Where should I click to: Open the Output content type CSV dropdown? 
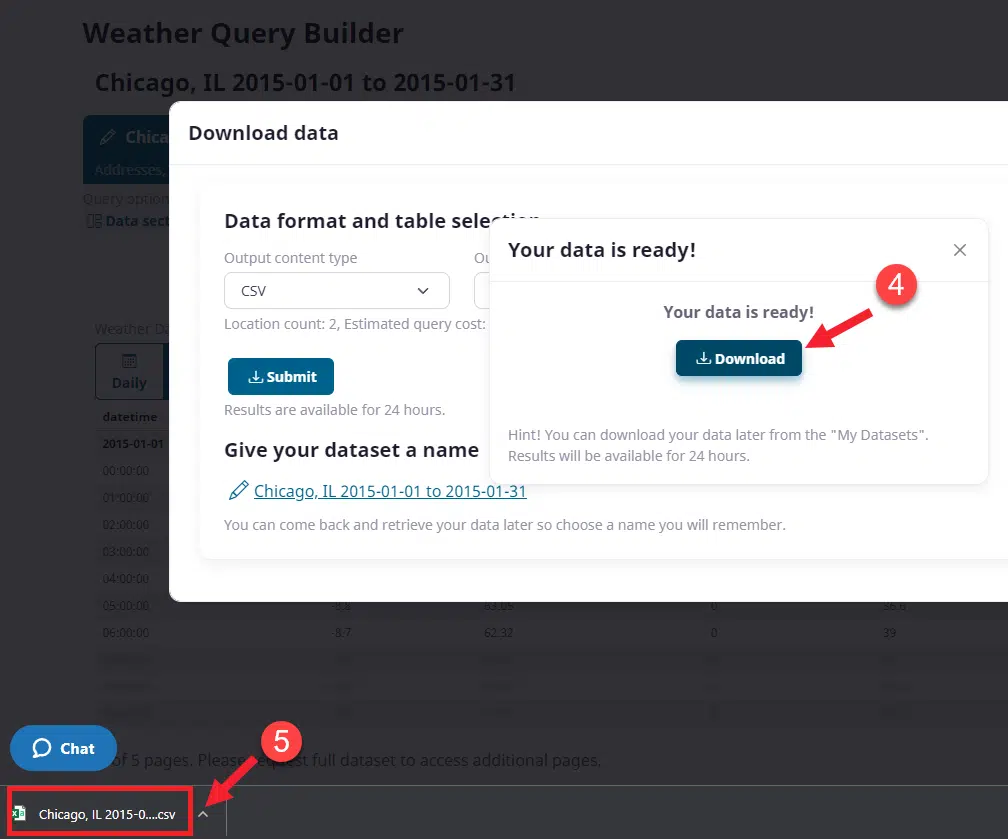click(x=336, y=291)
